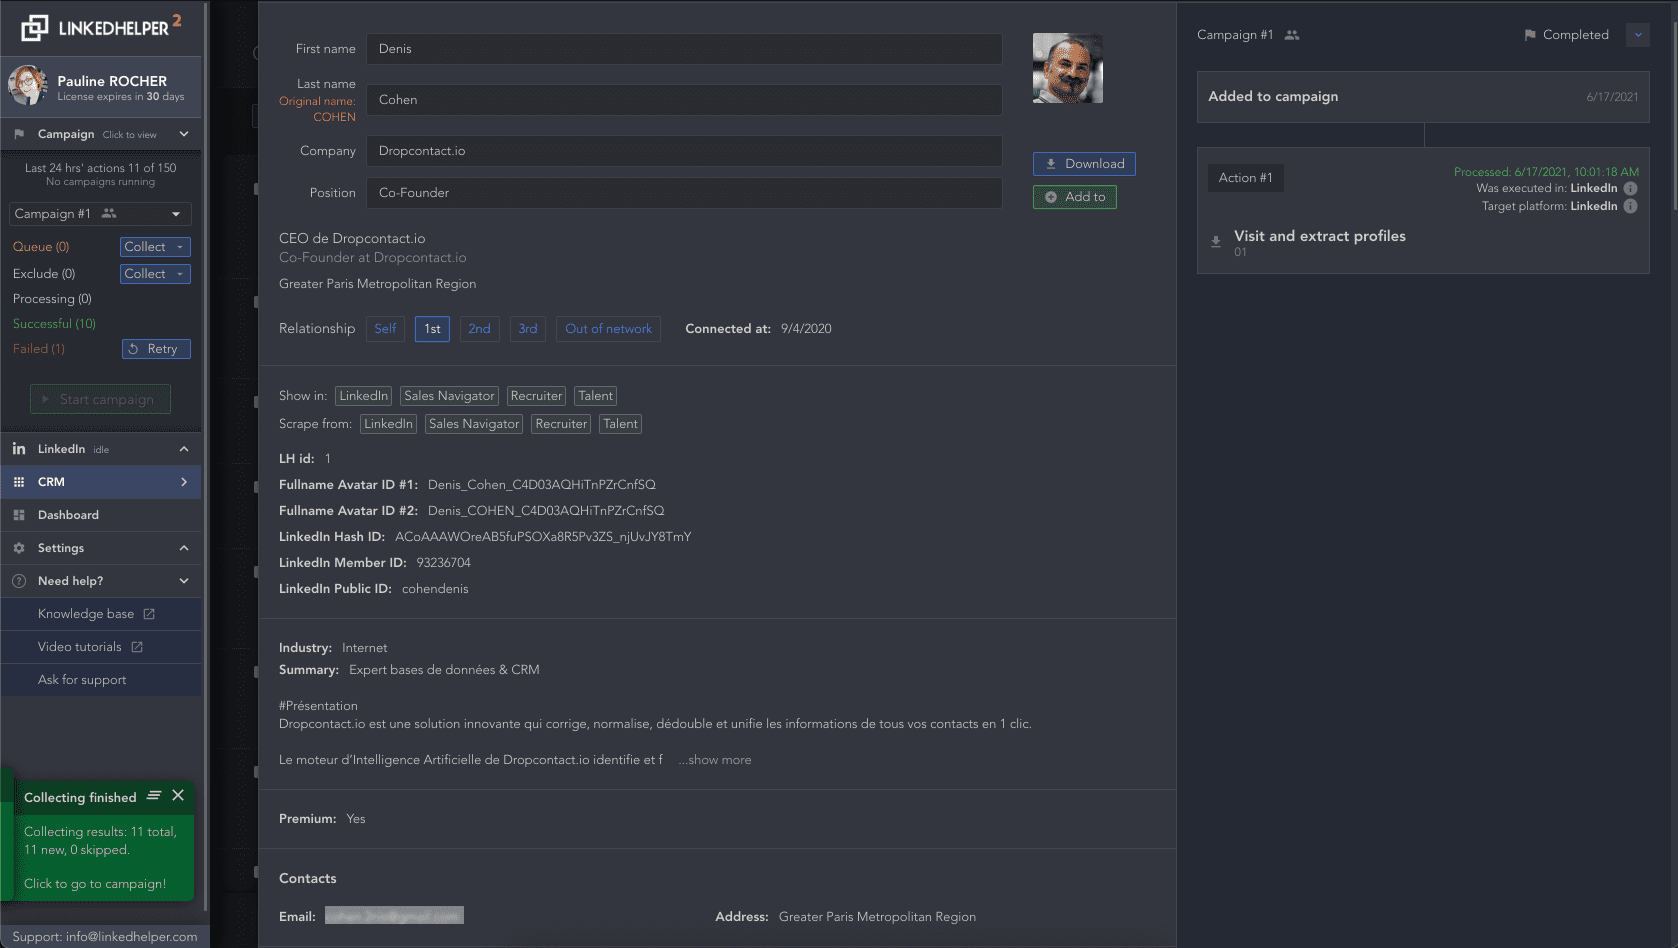Open the Failed (1) list

[39, 349]
